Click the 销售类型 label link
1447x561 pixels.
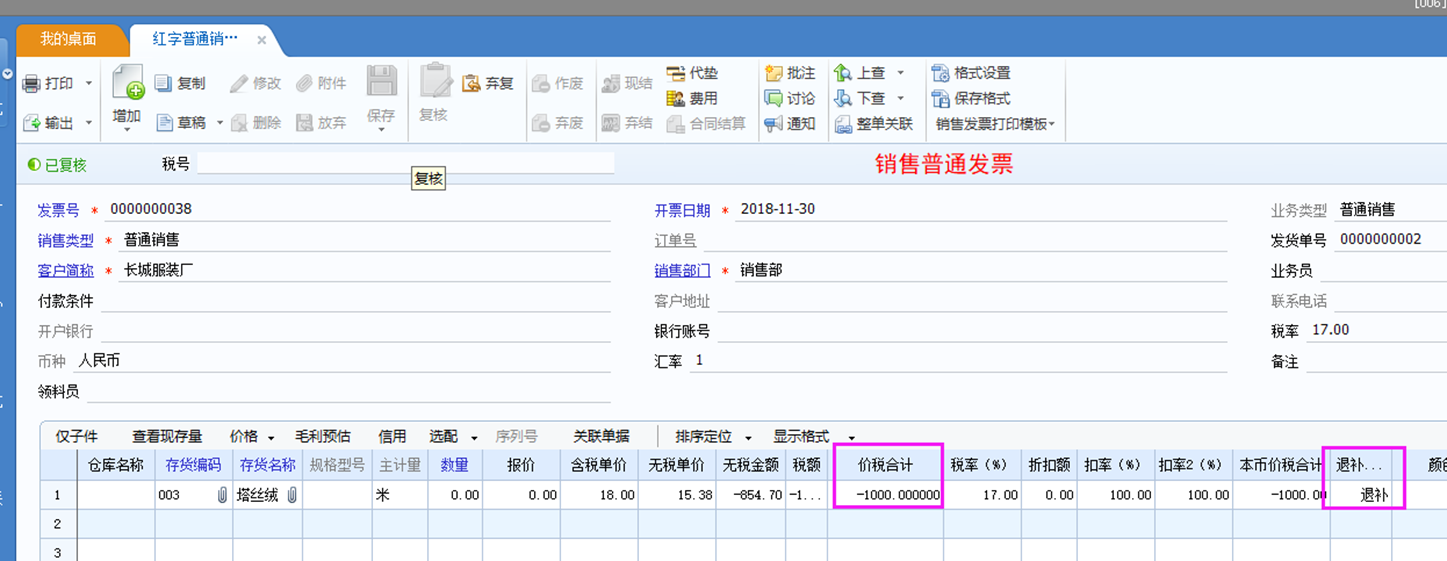(65, 240)
